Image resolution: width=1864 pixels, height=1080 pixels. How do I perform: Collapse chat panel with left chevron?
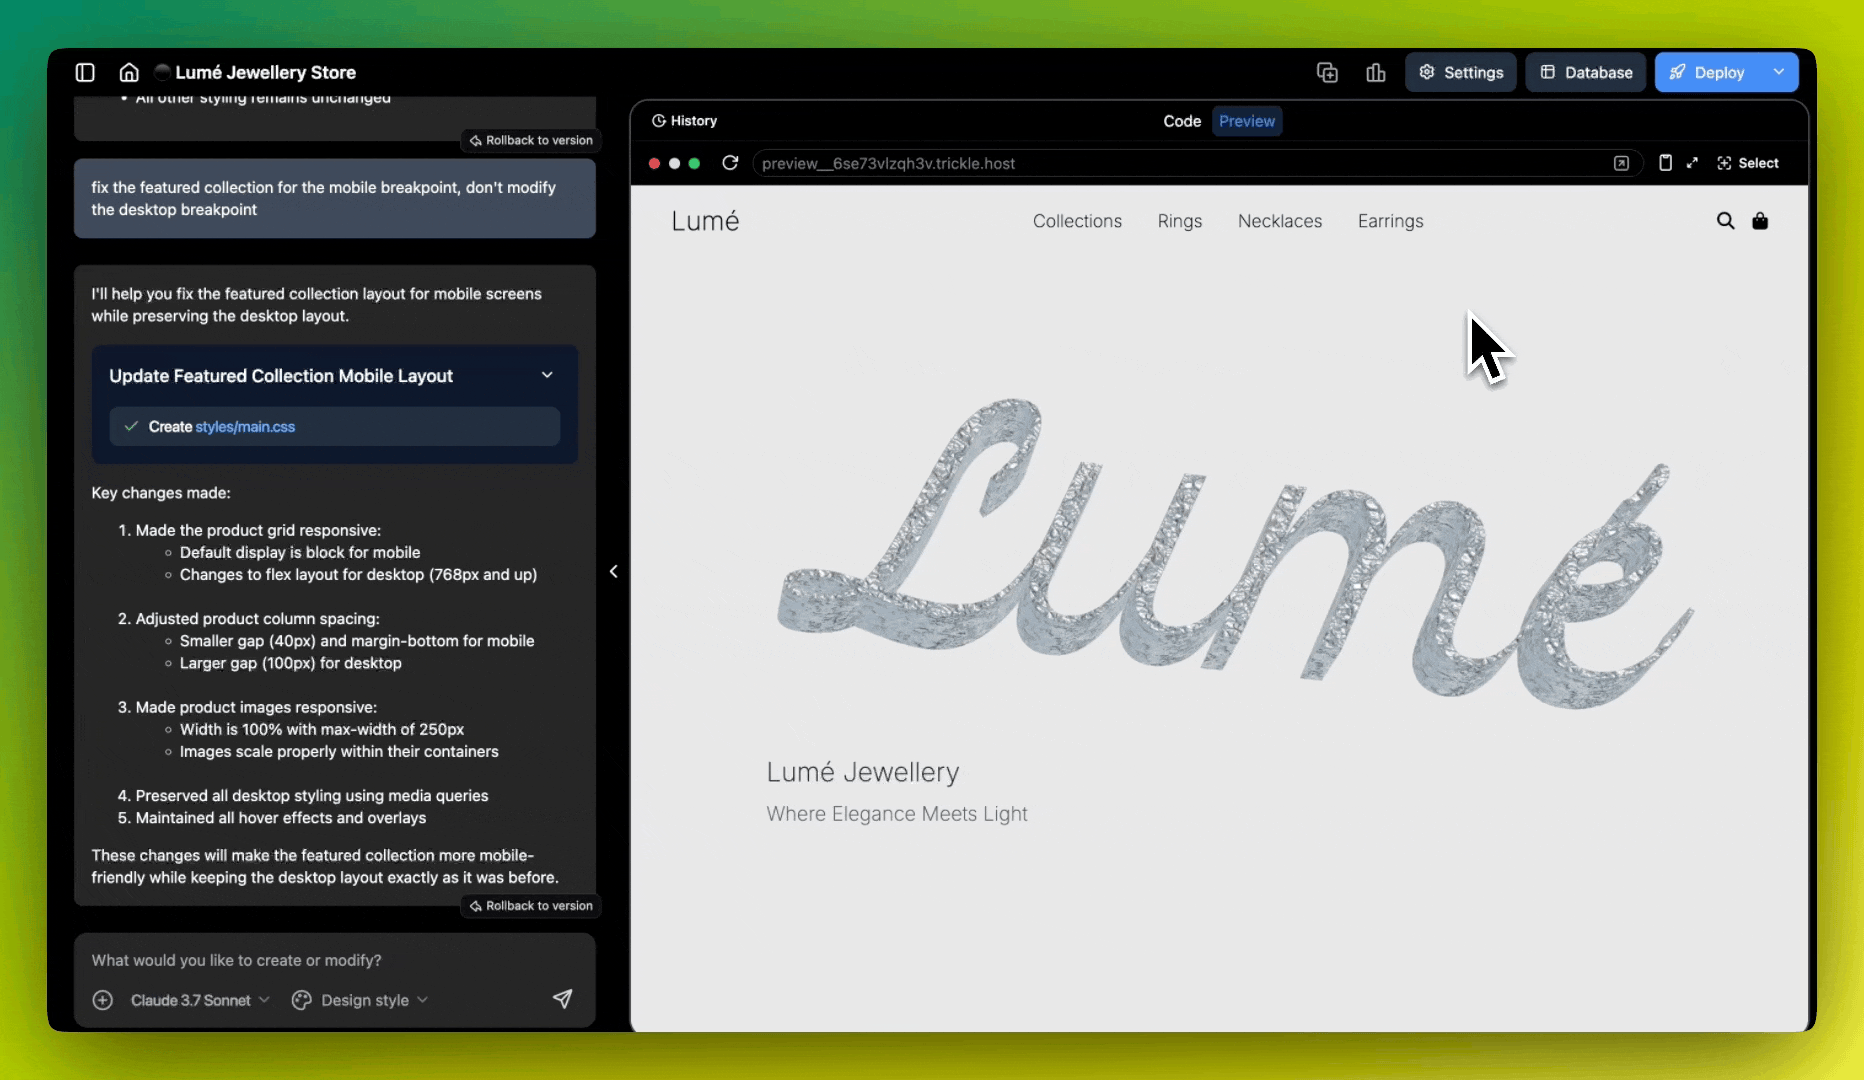pos(614,572)
